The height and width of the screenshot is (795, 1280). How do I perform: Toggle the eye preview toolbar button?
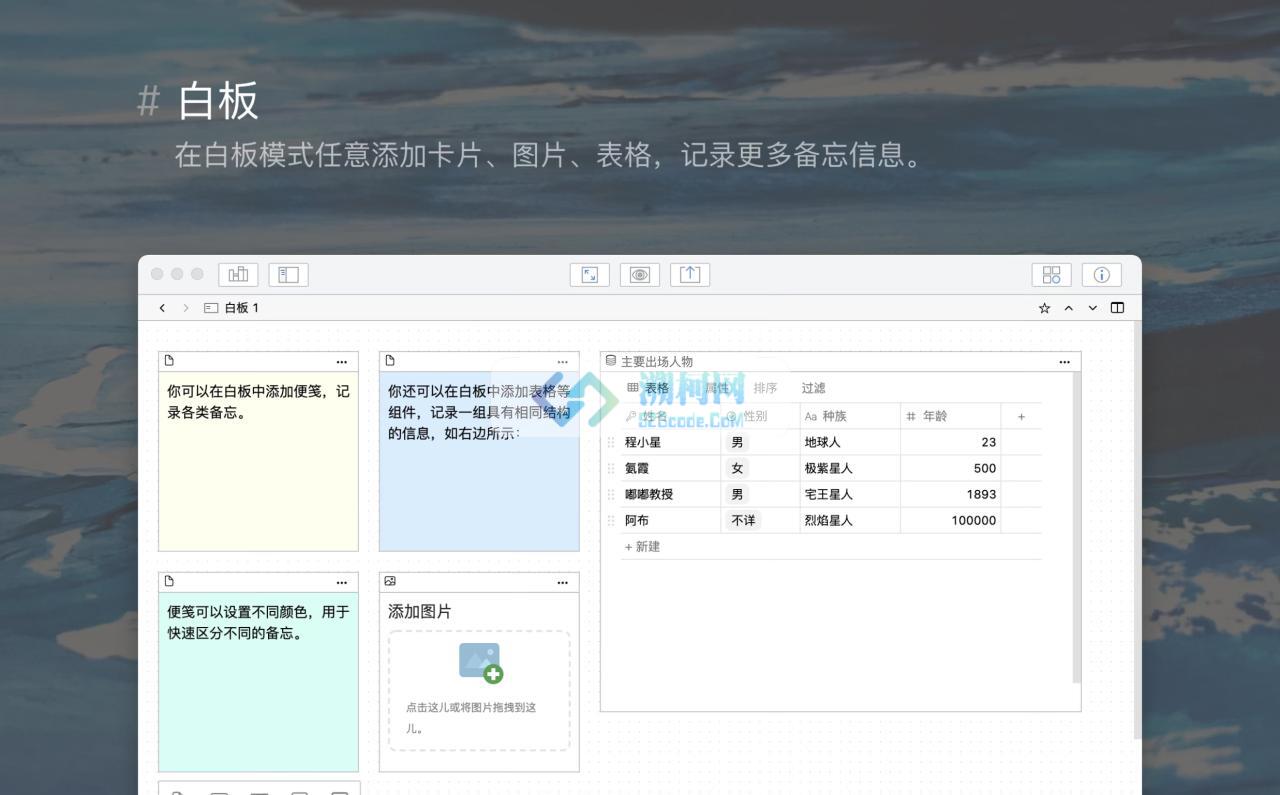coord(640,274)
